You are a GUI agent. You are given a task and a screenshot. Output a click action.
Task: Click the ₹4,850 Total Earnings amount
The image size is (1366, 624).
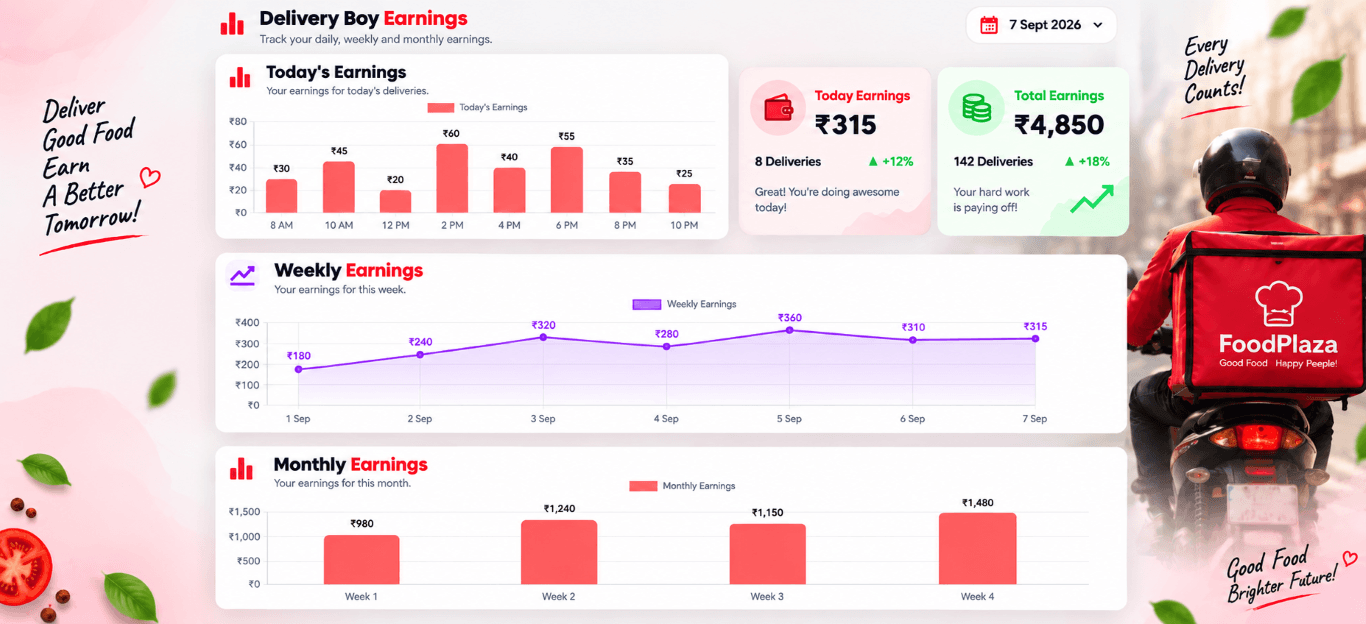(1059, 125)
